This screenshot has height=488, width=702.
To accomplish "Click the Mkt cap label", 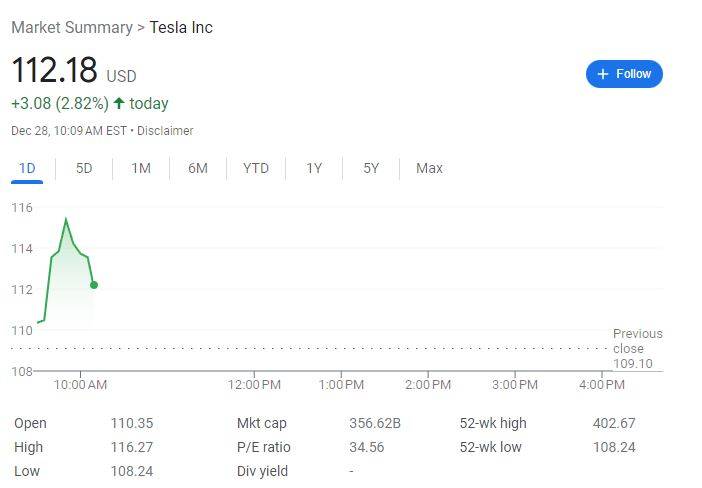I will tap(262, 423).
